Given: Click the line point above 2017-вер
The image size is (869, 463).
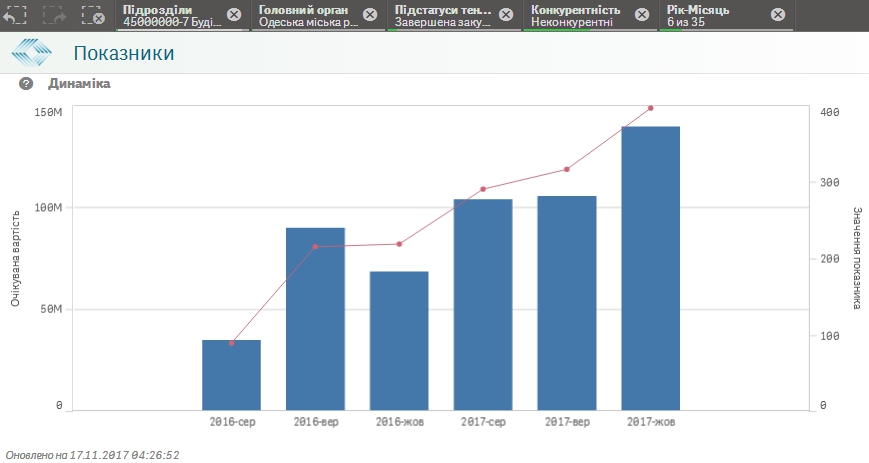Looking at the screenshot, I should point(566,169).
